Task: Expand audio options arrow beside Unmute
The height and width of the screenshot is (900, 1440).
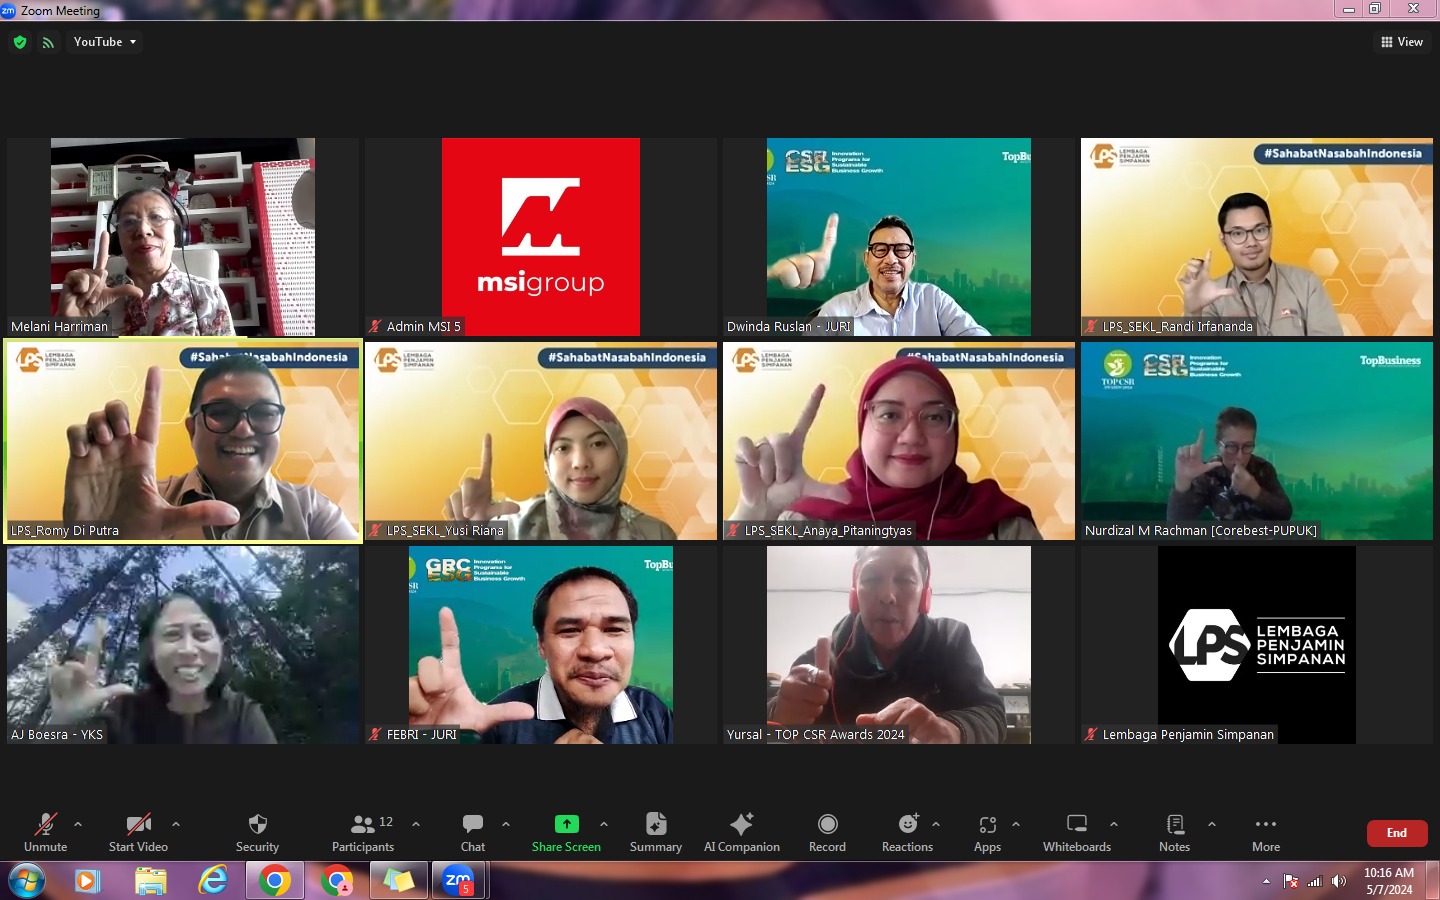Action: (78, 824)
